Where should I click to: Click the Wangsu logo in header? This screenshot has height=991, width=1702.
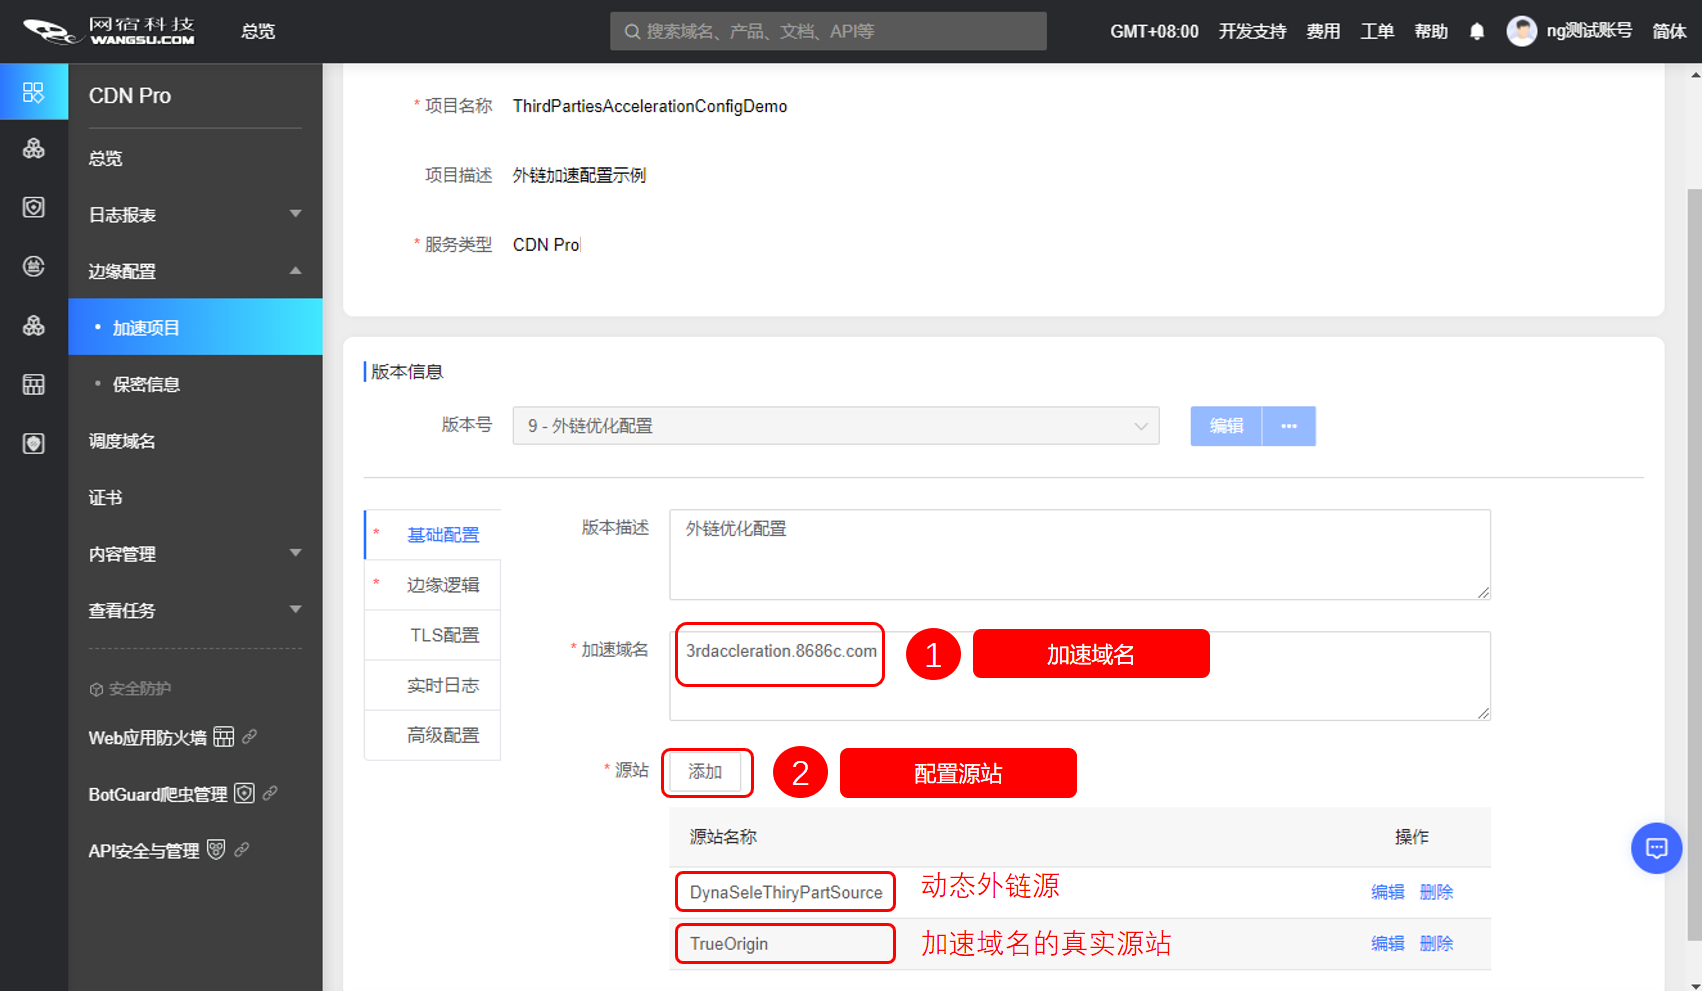pos(109,31)
